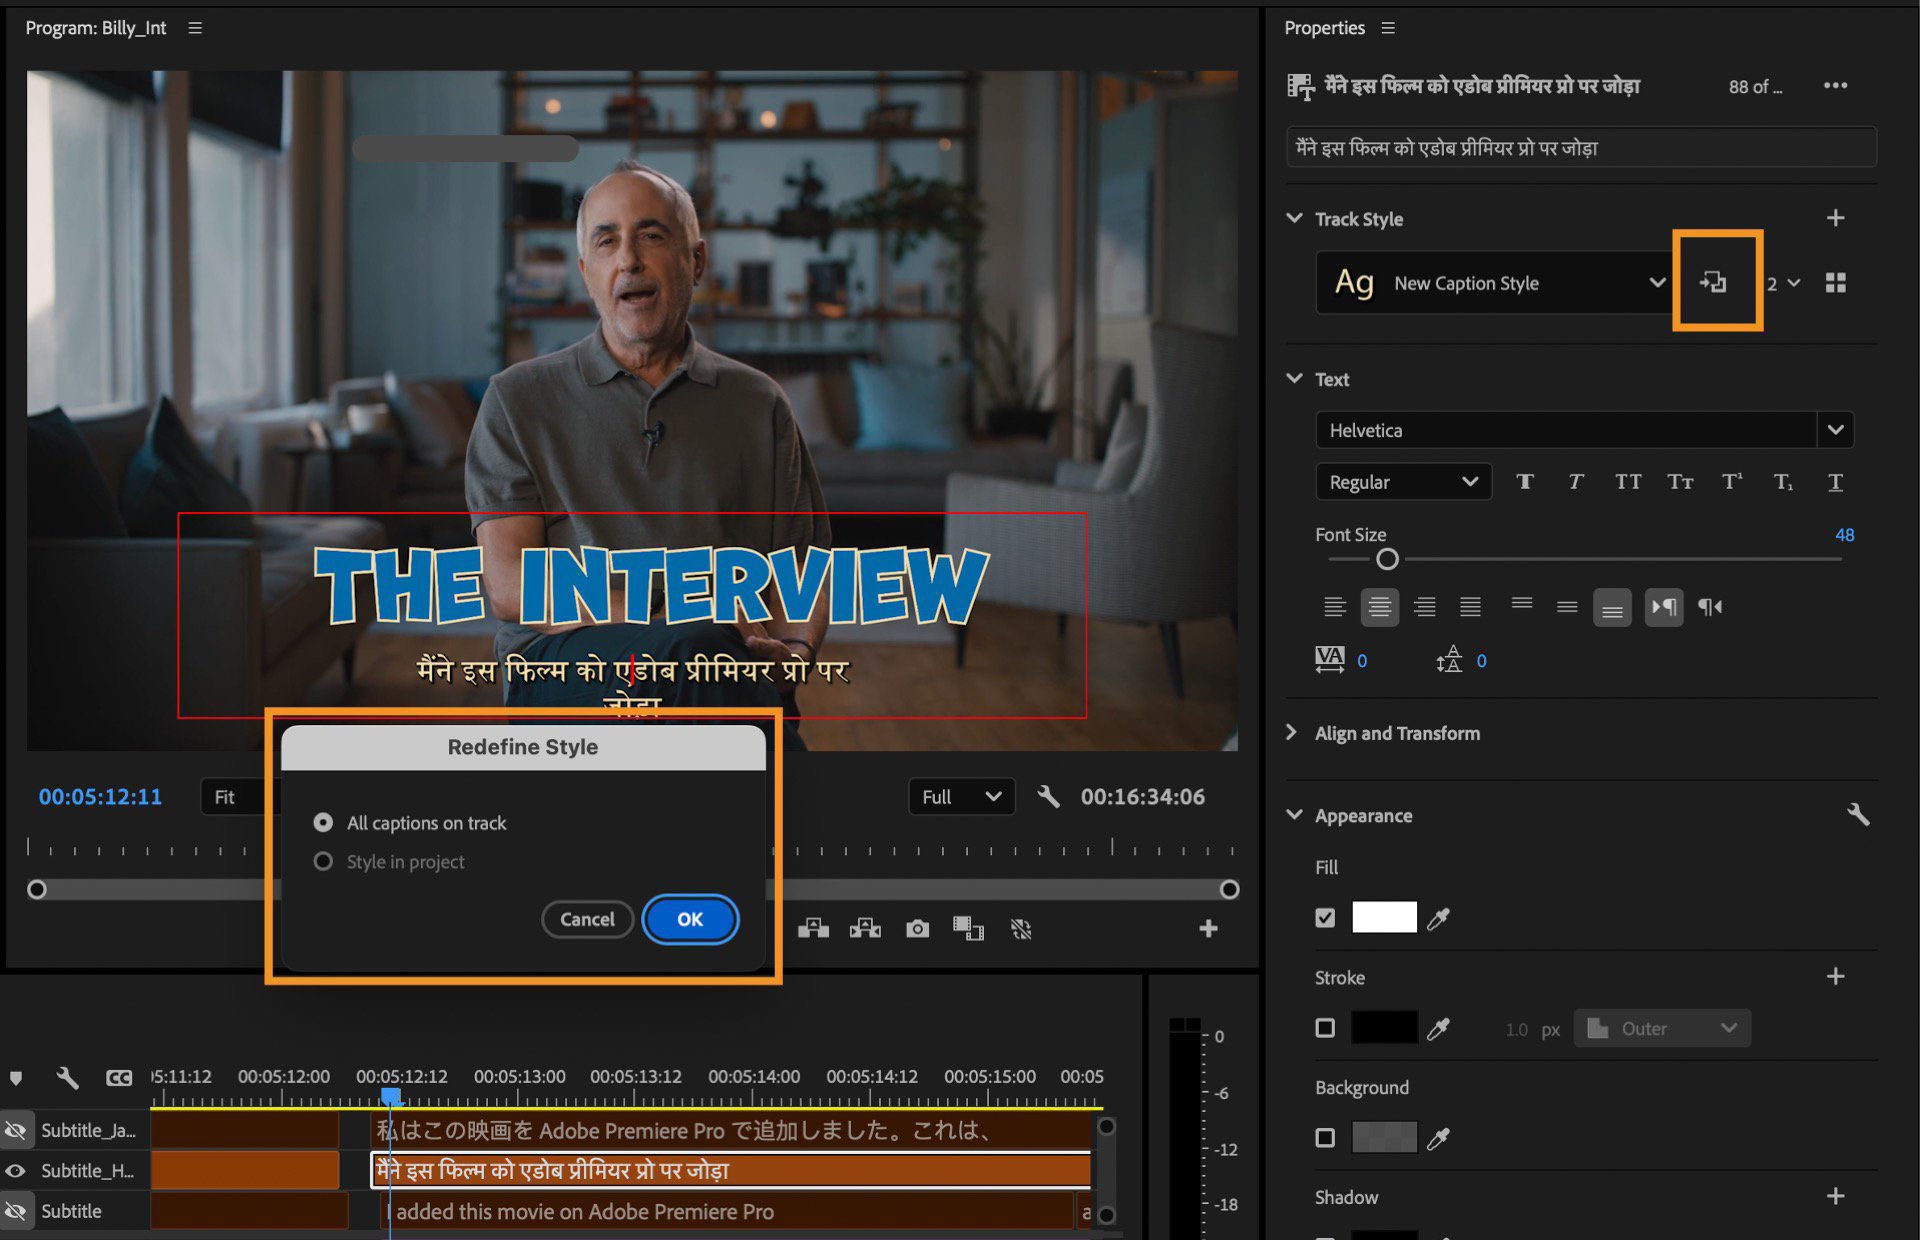
Task: Select the All captions on track radio button
Action: 323,822
